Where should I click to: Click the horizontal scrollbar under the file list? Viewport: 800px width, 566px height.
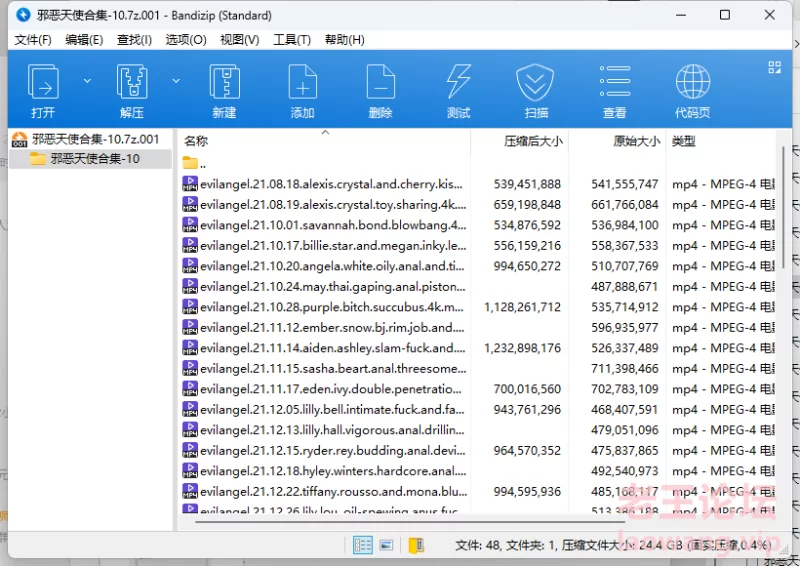[410, 522]
